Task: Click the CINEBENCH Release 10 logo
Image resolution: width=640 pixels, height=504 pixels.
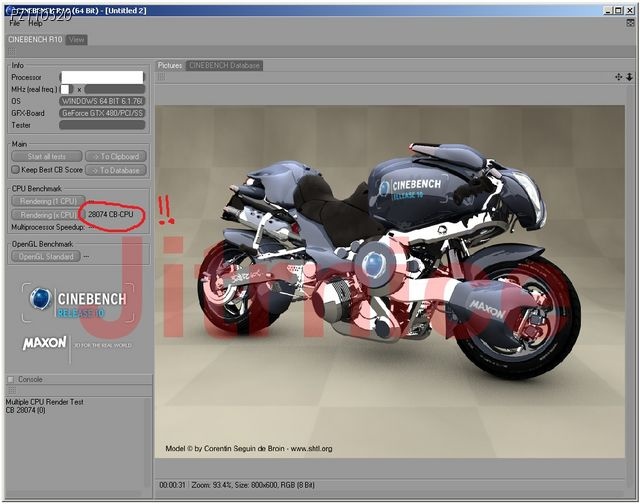Action: [78, 303]
